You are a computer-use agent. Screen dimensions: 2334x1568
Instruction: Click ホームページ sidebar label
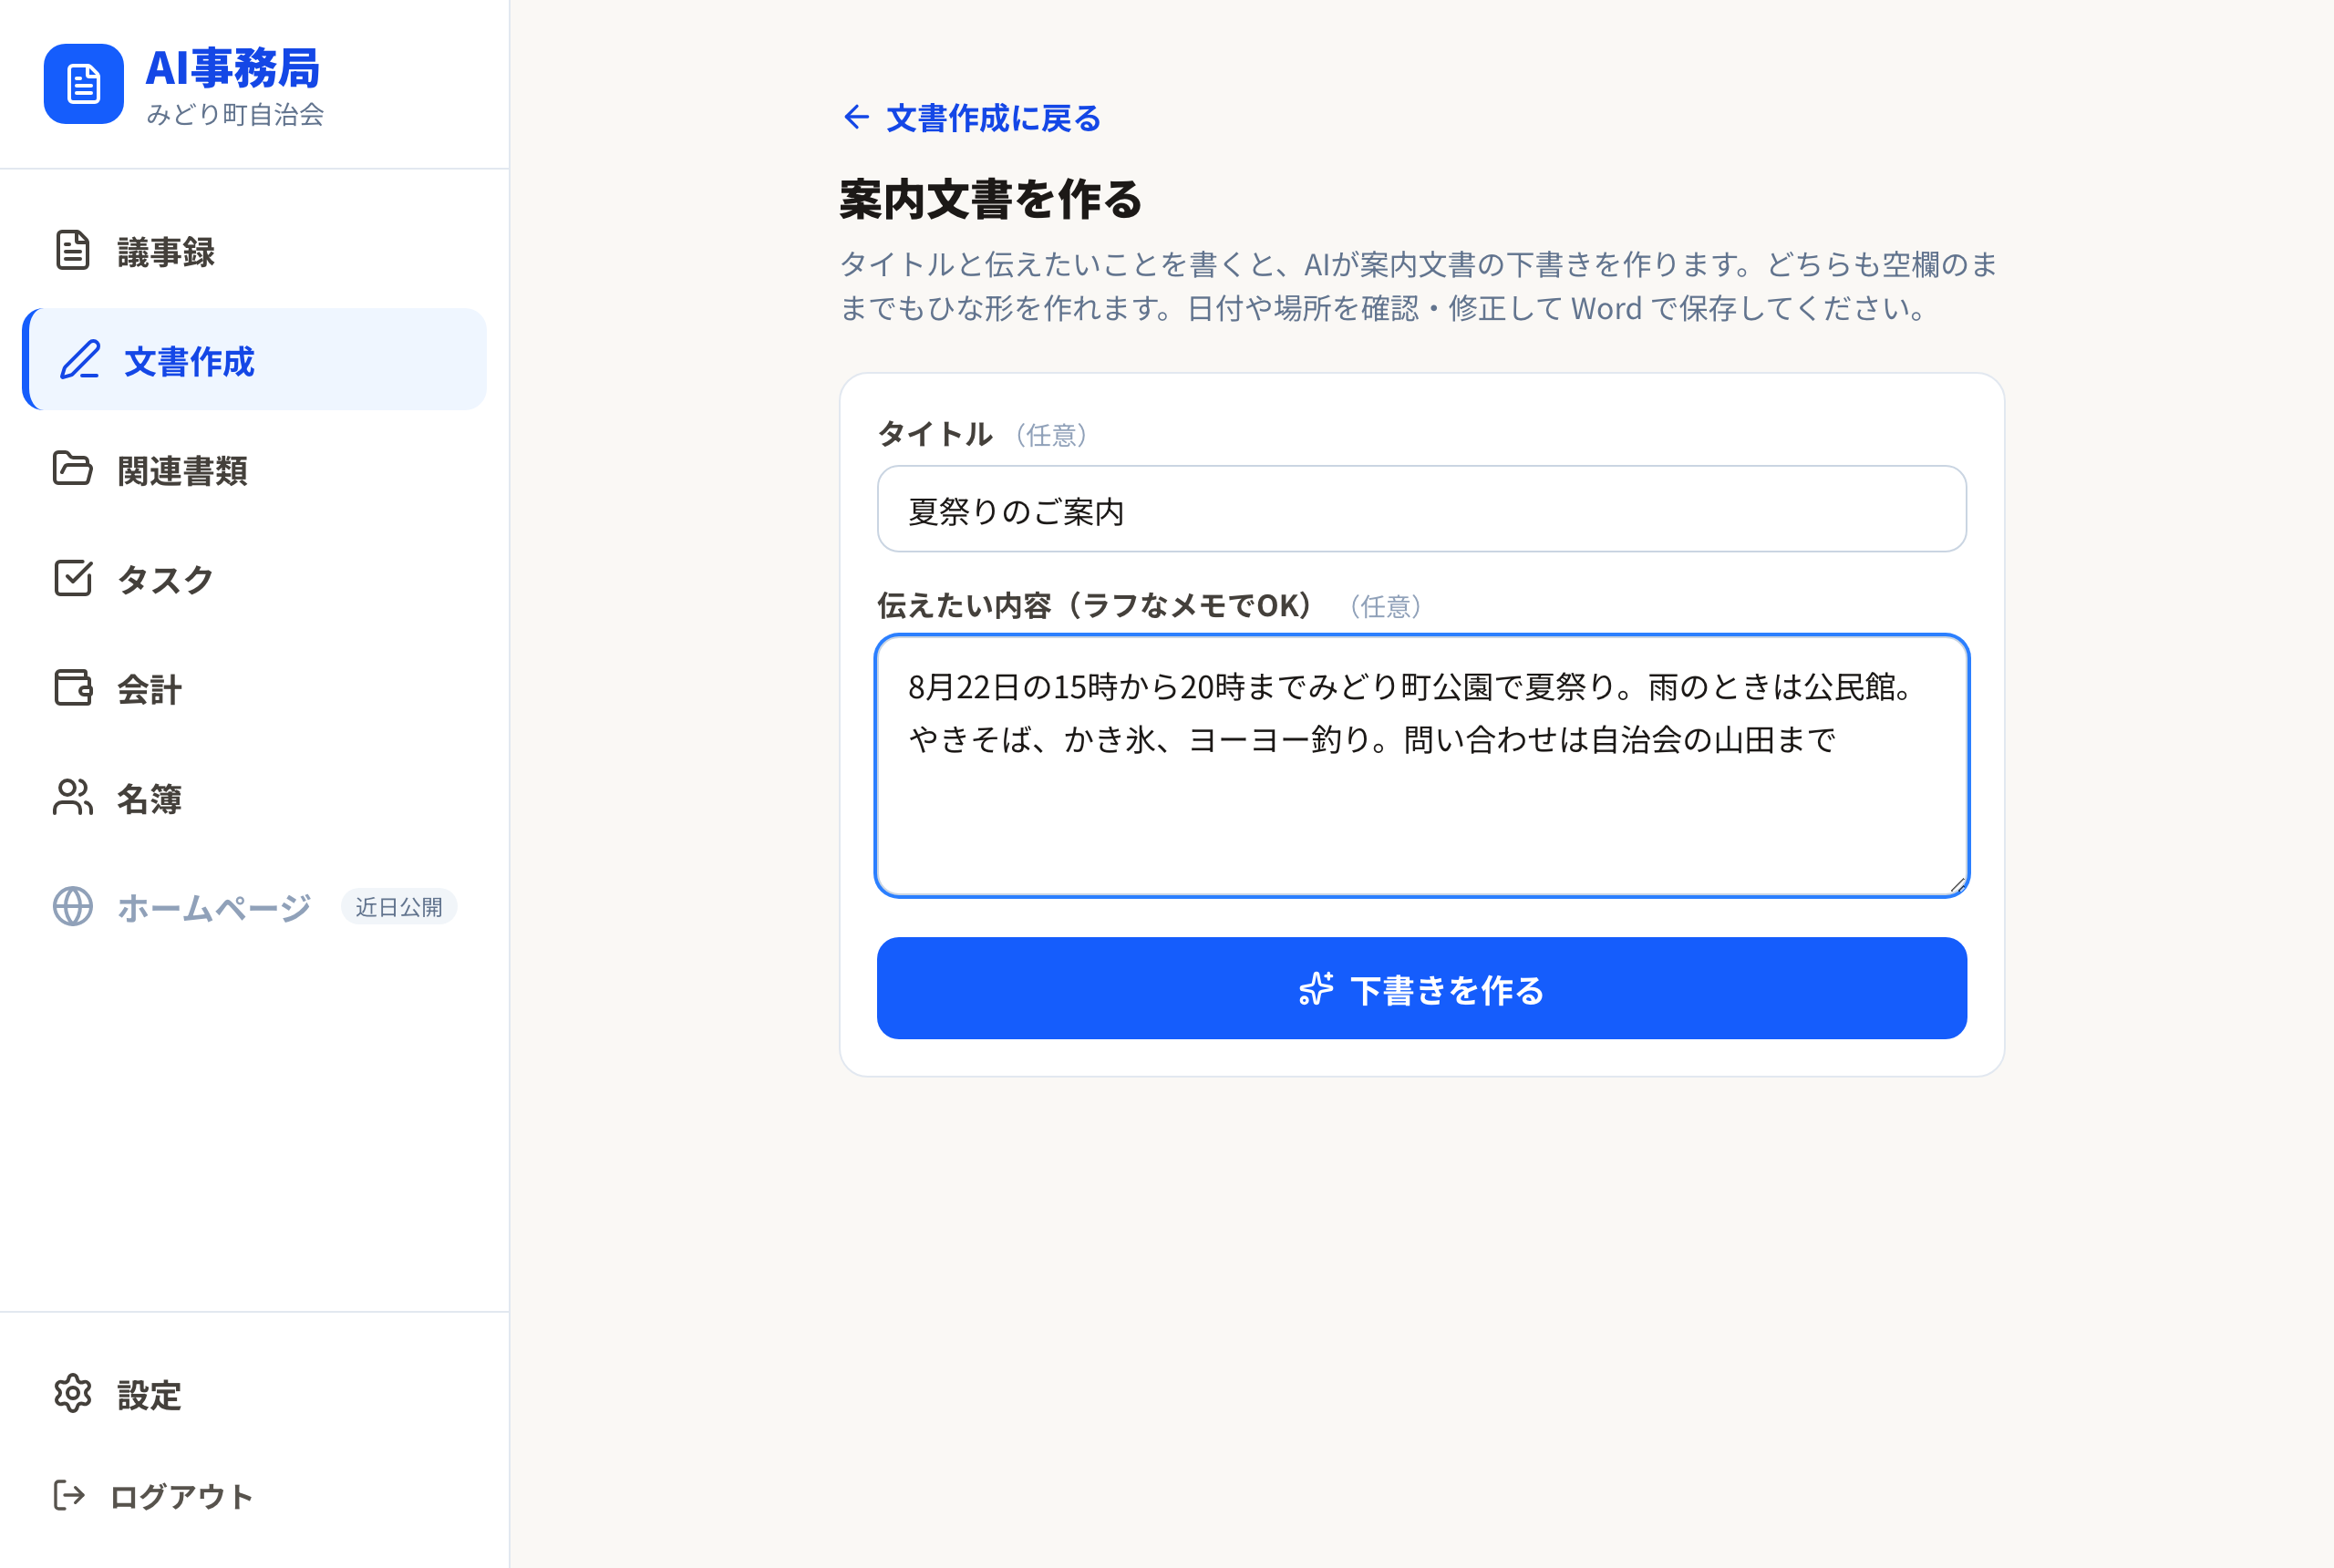coord(214,908)
